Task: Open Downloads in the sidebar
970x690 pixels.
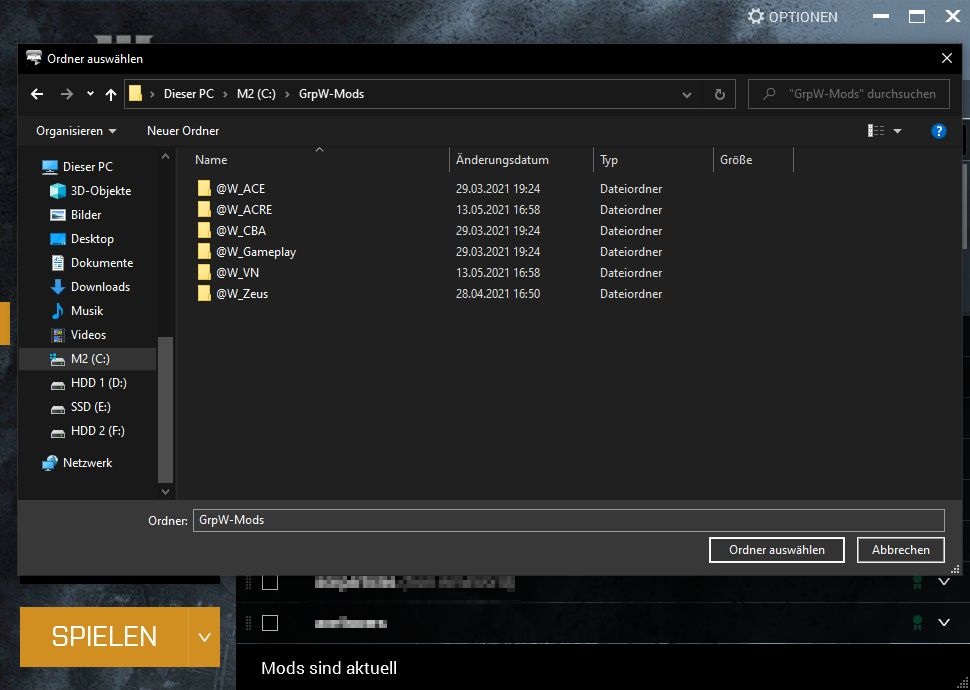Action: pyautogui.click(x=100, y=287)
